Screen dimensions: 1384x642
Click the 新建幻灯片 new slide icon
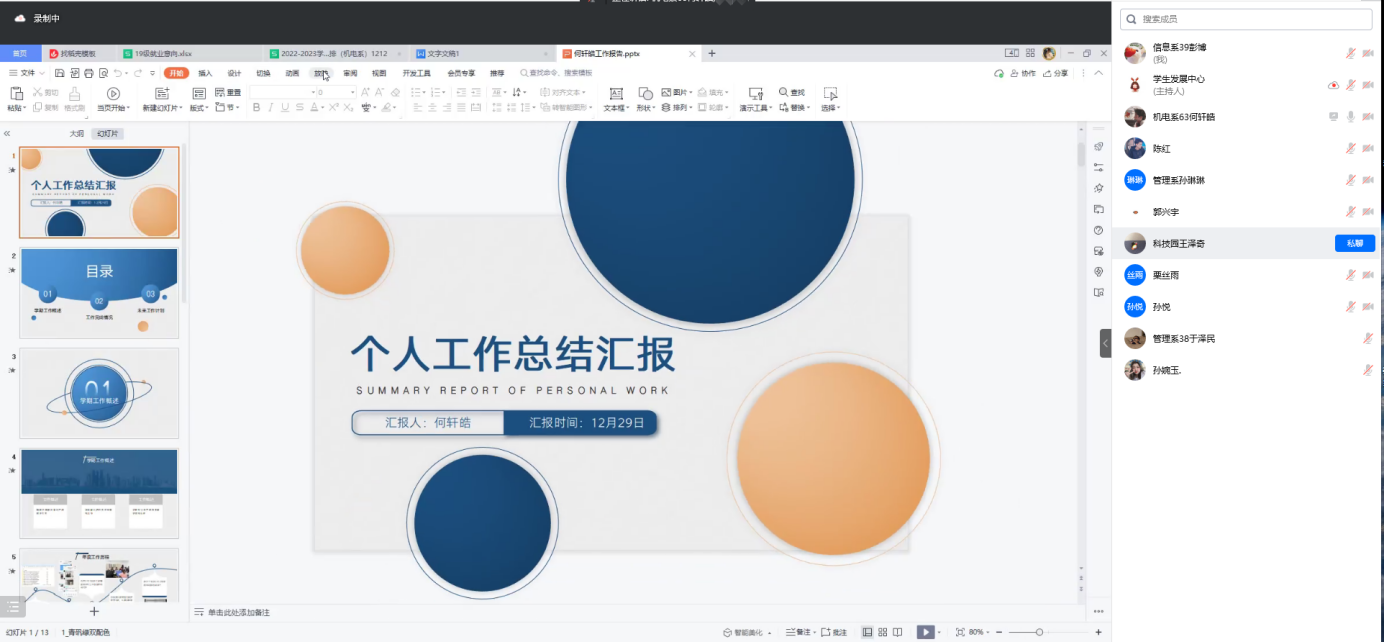(162, 93)
